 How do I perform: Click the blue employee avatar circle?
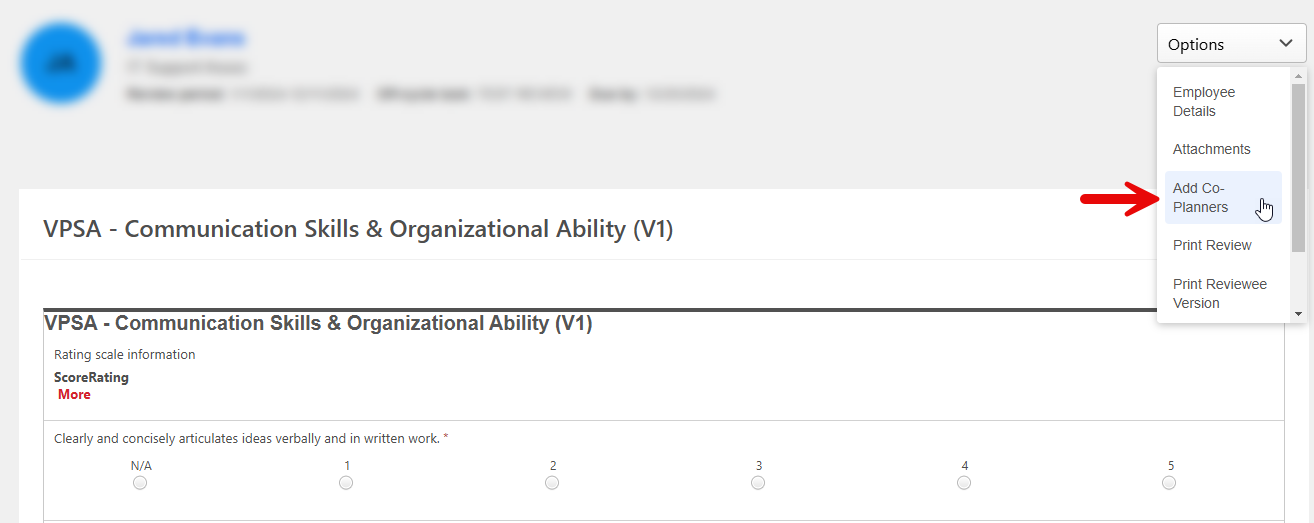click(x=61, y=63)
